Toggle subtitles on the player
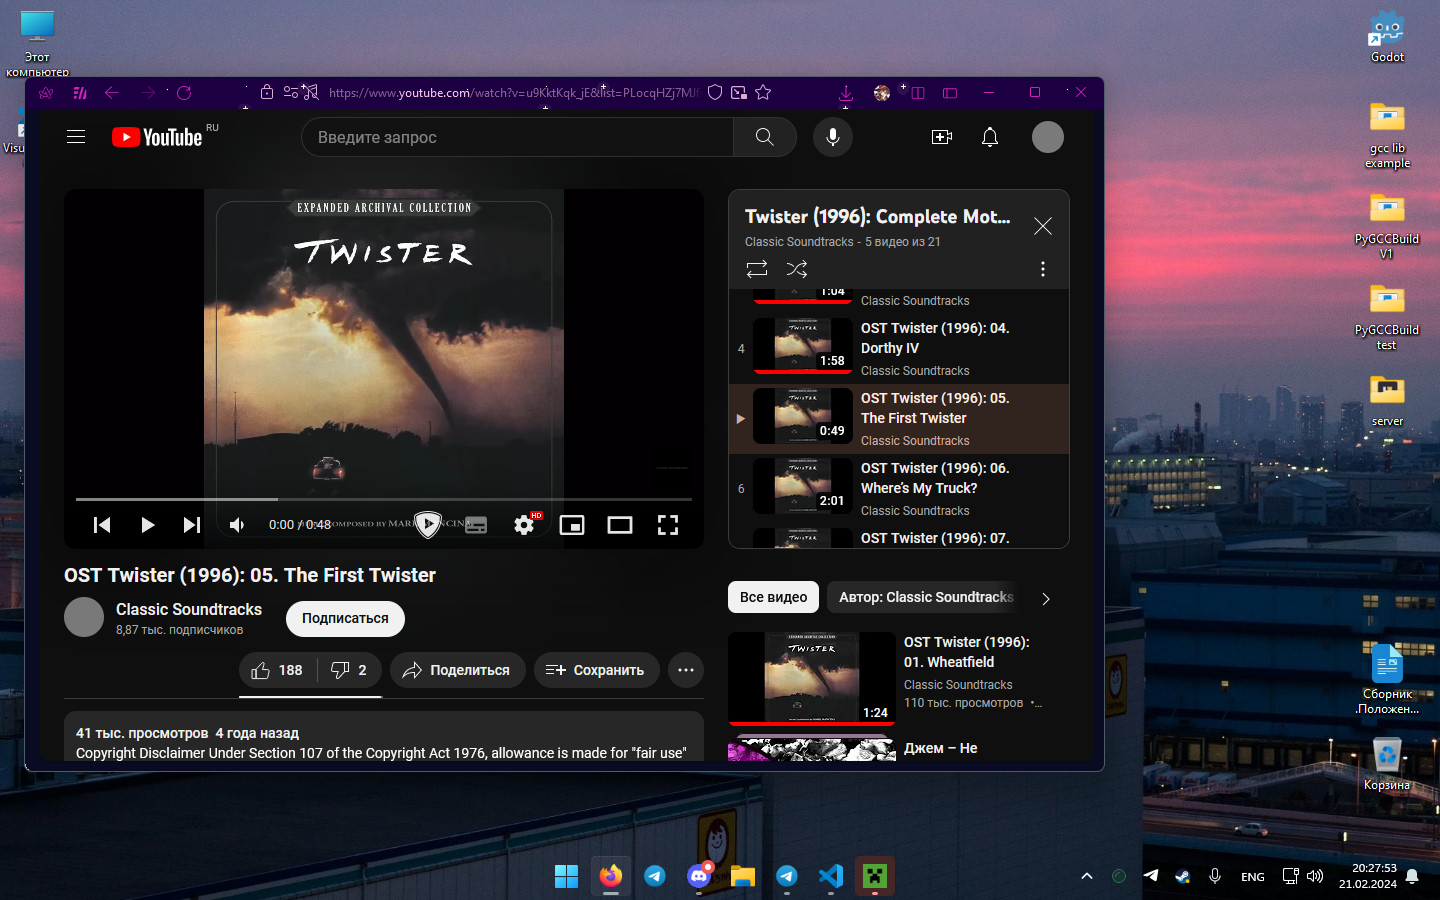This screenshot has width=1440, height=900. (x=476, y=525)
